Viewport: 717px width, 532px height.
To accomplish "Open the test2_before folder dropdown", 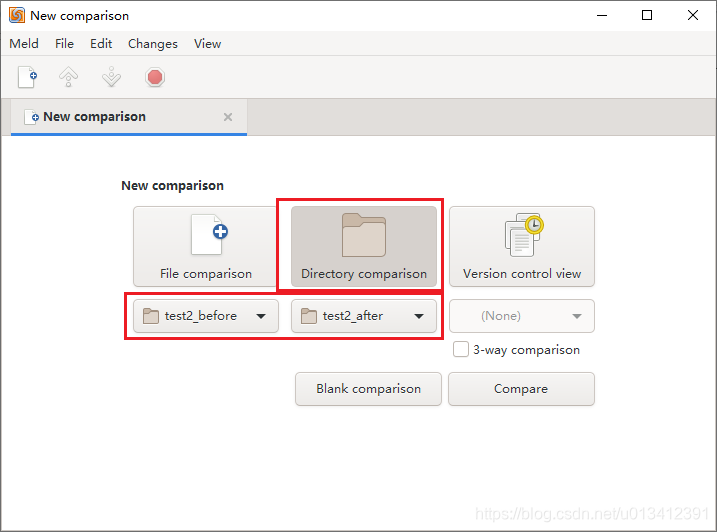I will [x=206, y=316].
